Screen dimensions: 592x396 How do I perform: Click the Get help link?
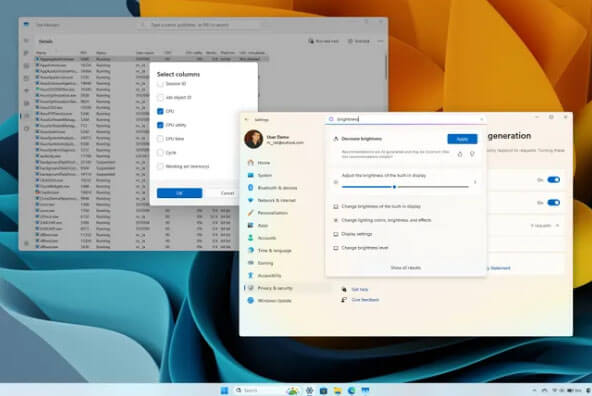359,290
